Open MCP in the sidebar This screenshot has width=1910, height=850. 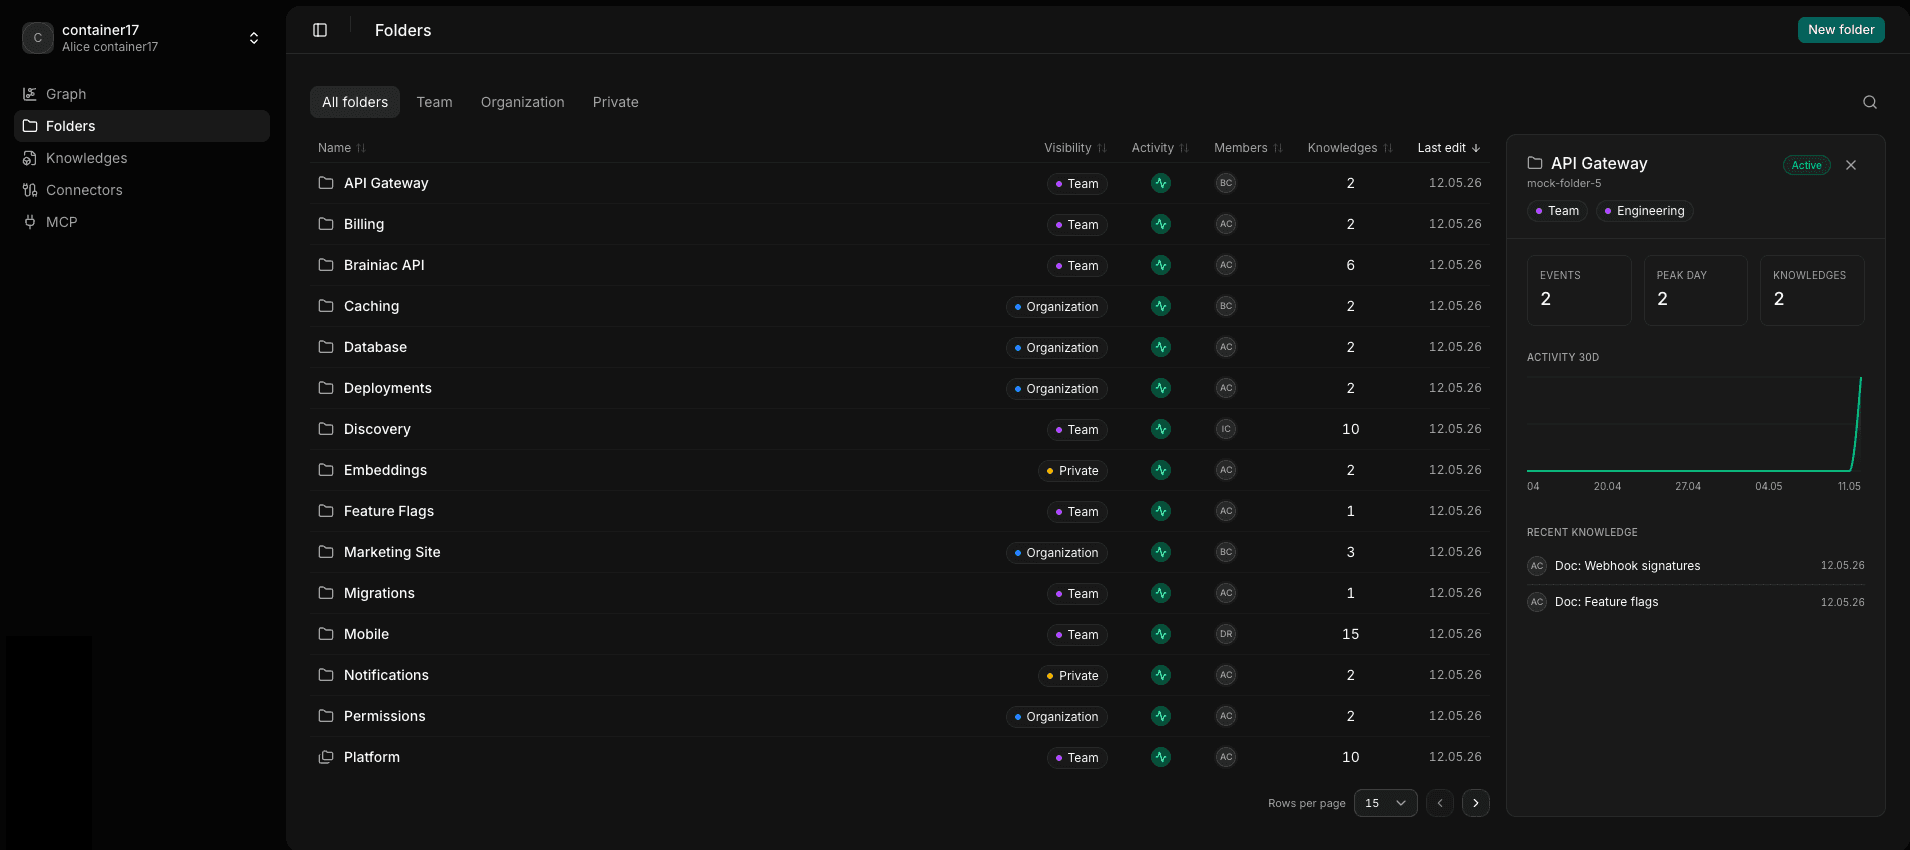click(x=142, y=222)
